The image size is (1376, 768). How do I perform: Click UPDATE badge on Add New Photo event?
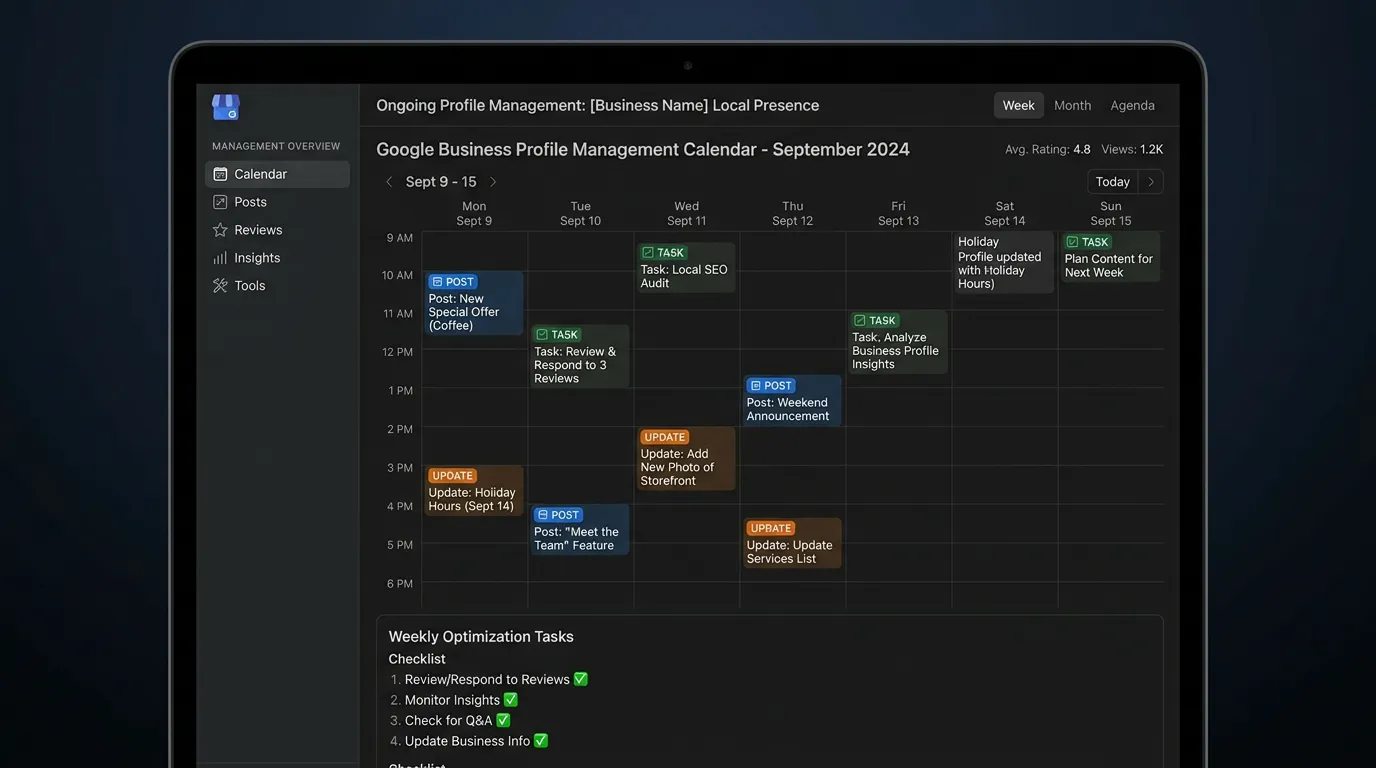(x=665, y=437)
